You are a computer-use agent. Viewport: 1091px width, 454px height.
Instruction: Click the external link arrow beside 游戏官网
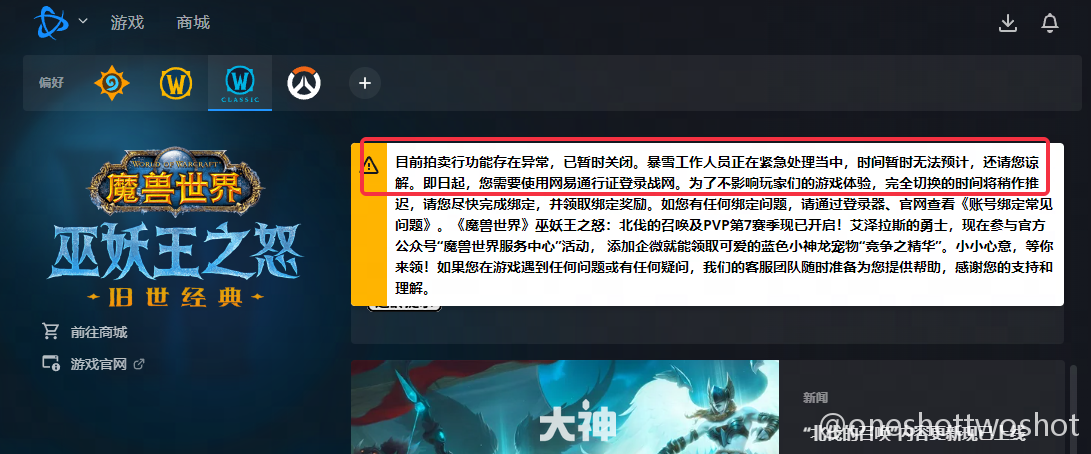[138, 363]
